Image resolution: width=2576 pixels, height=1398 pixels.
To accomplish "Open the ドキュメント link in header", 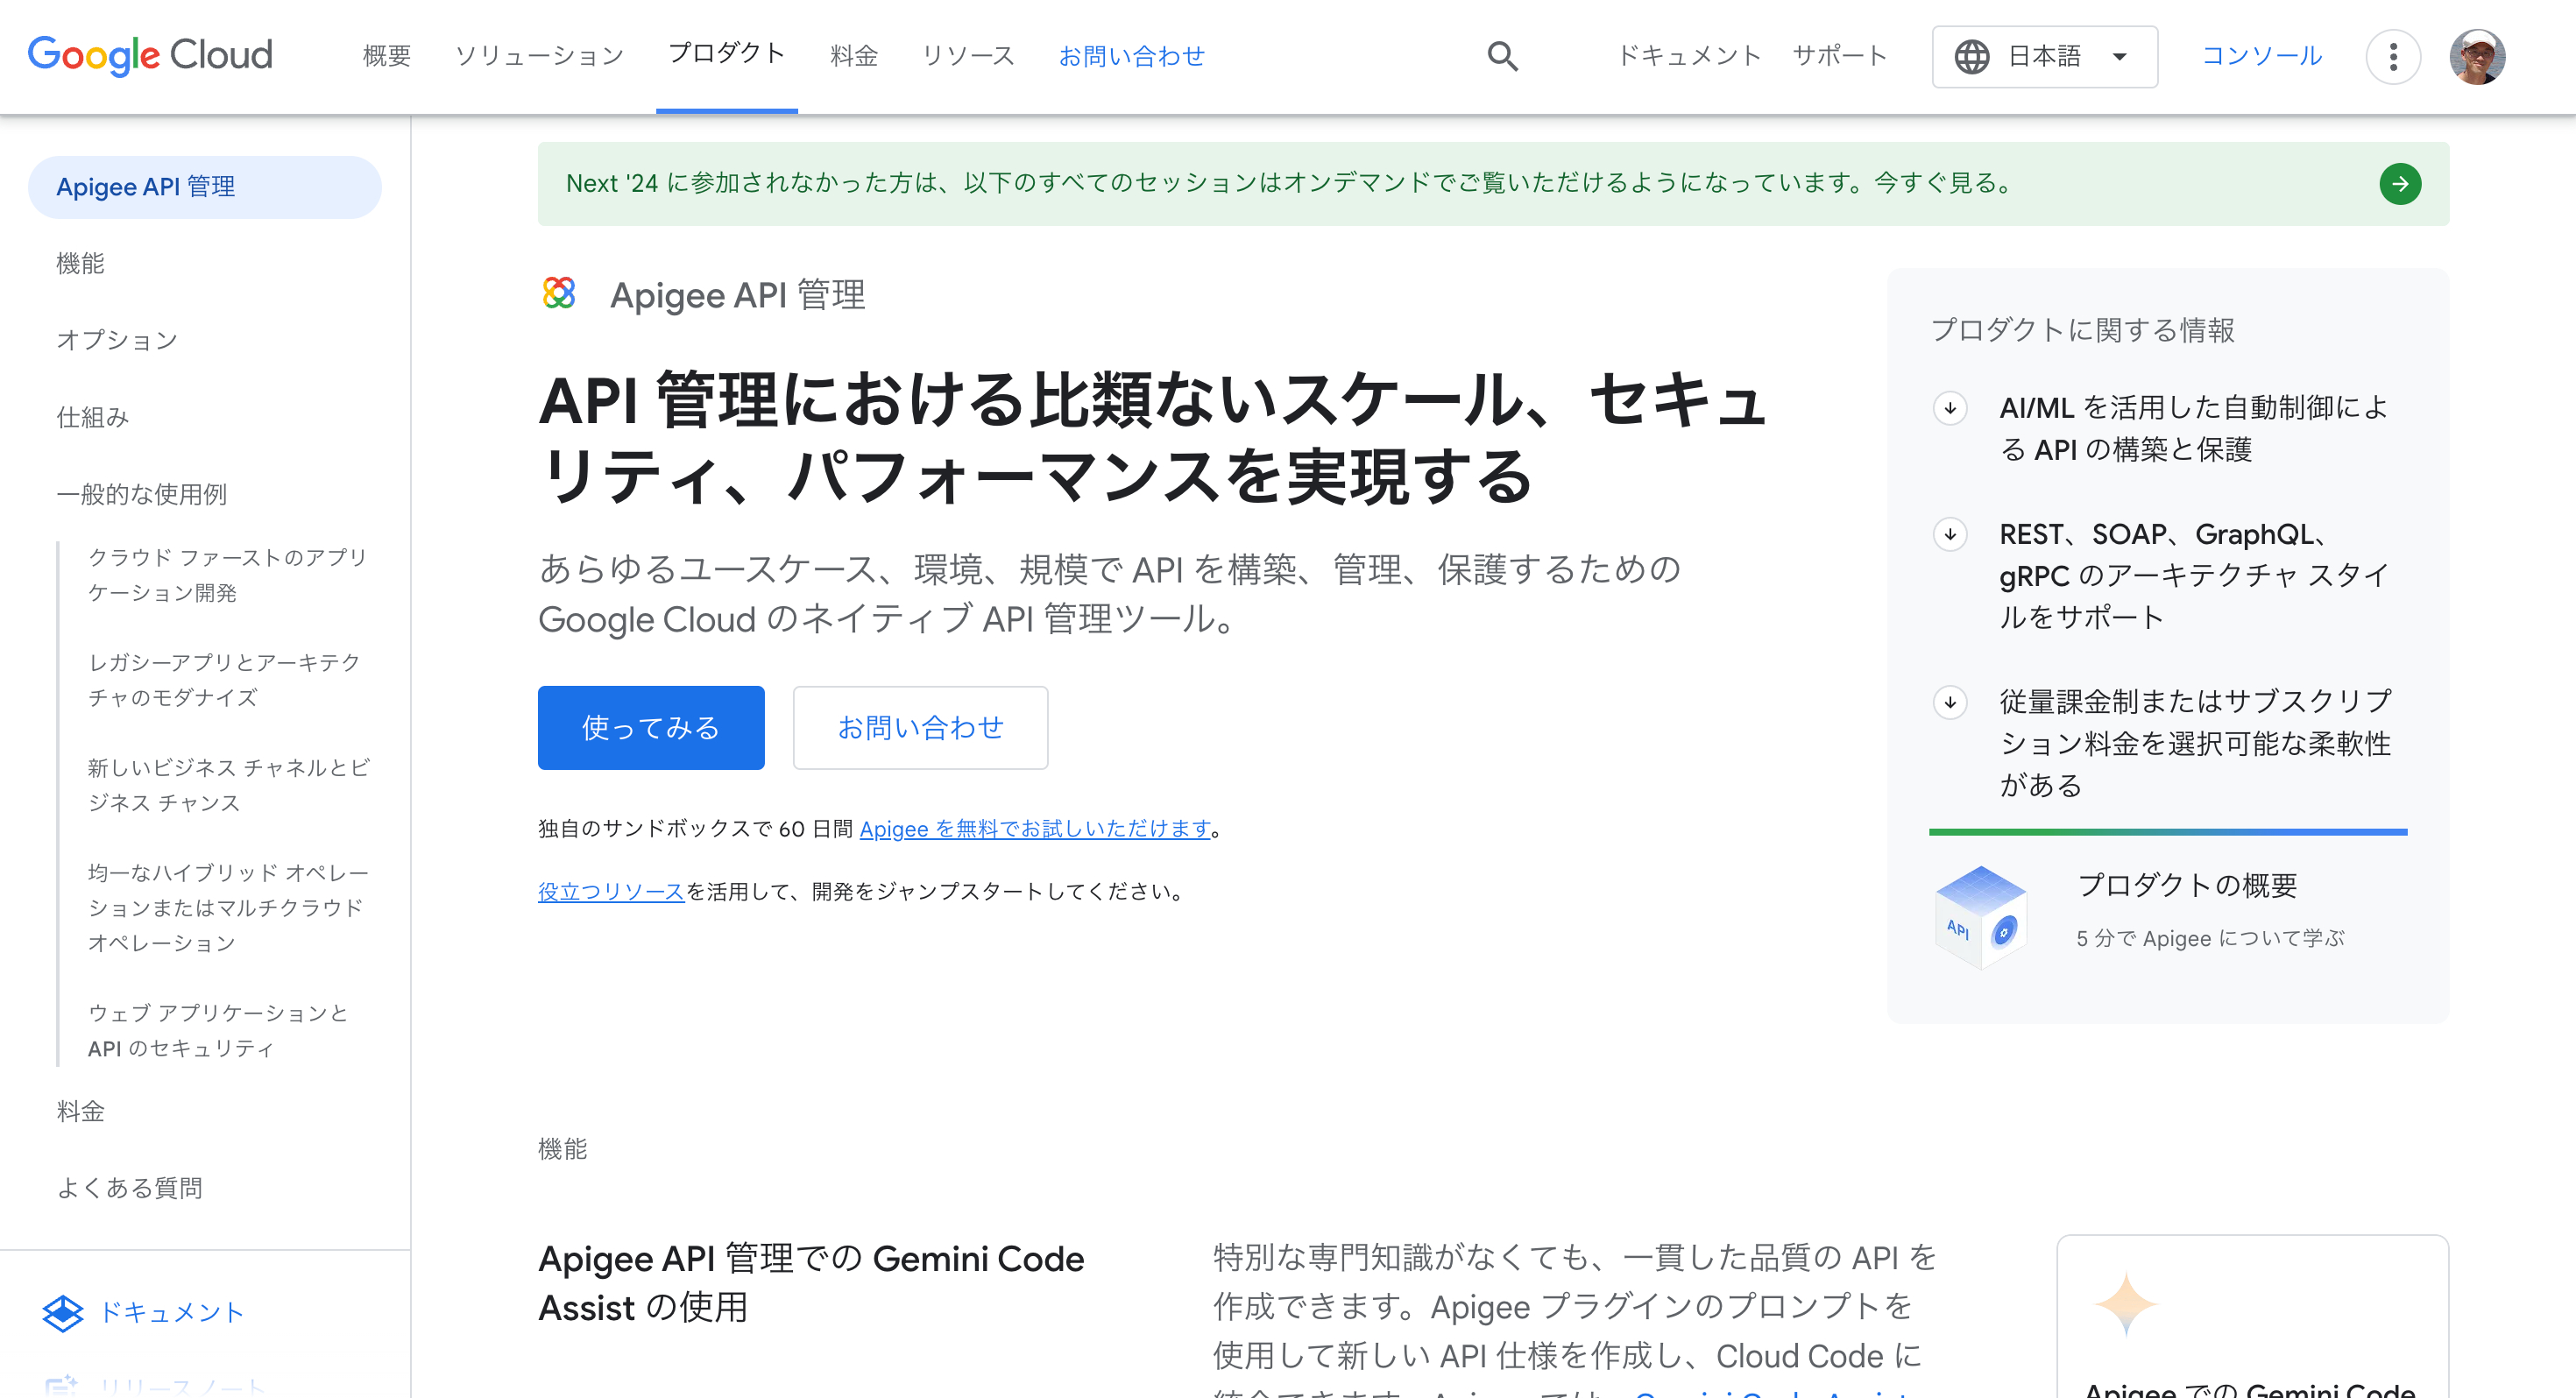I will (x=1689, y=56).
